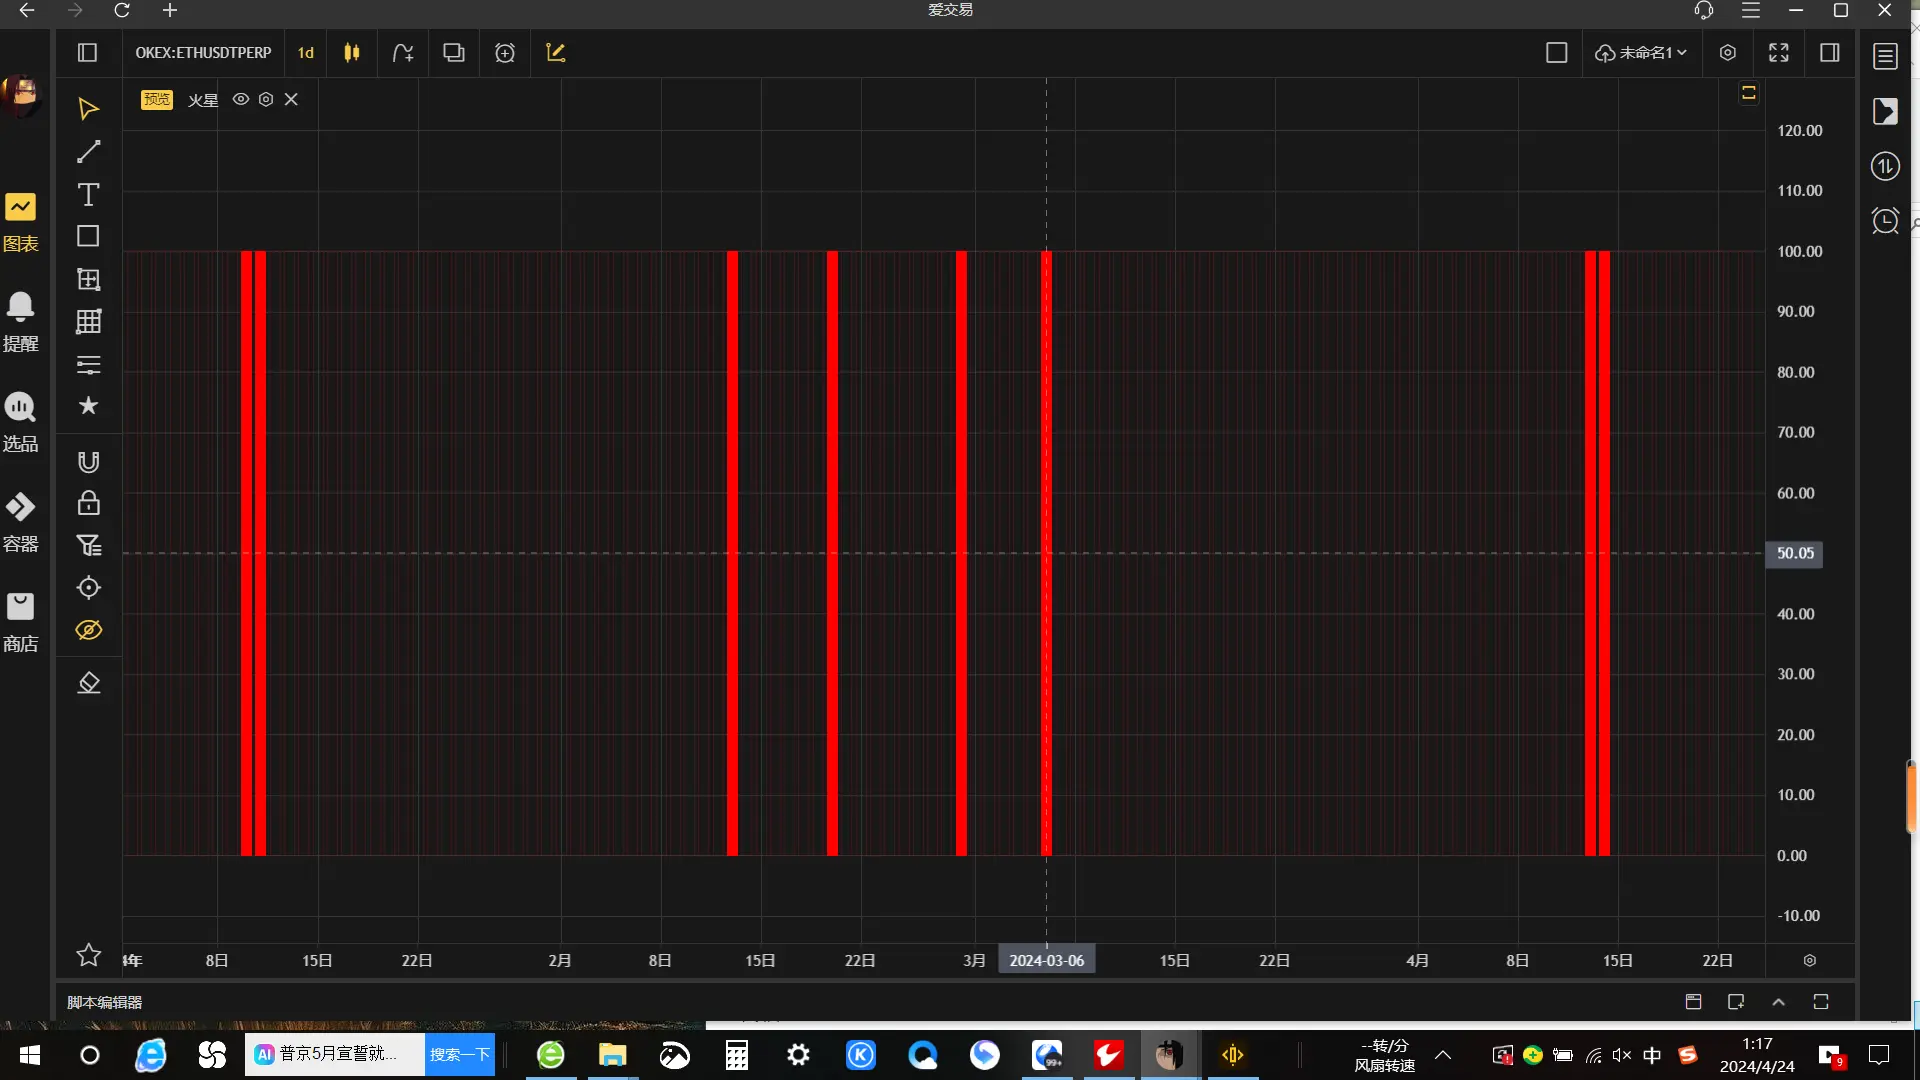Open the 选品 sidebar tab
The width and height of the screenshot is (1920, 1080).
20,421
